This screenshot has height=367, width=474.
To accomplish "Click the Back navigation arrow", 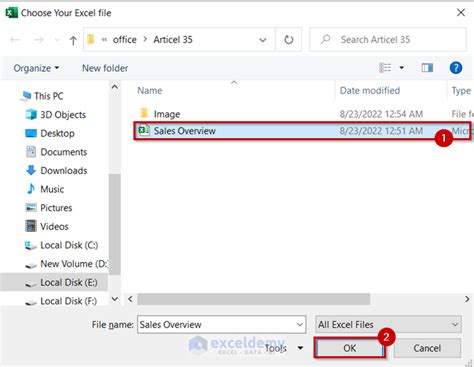I will [x=15, y=40].
